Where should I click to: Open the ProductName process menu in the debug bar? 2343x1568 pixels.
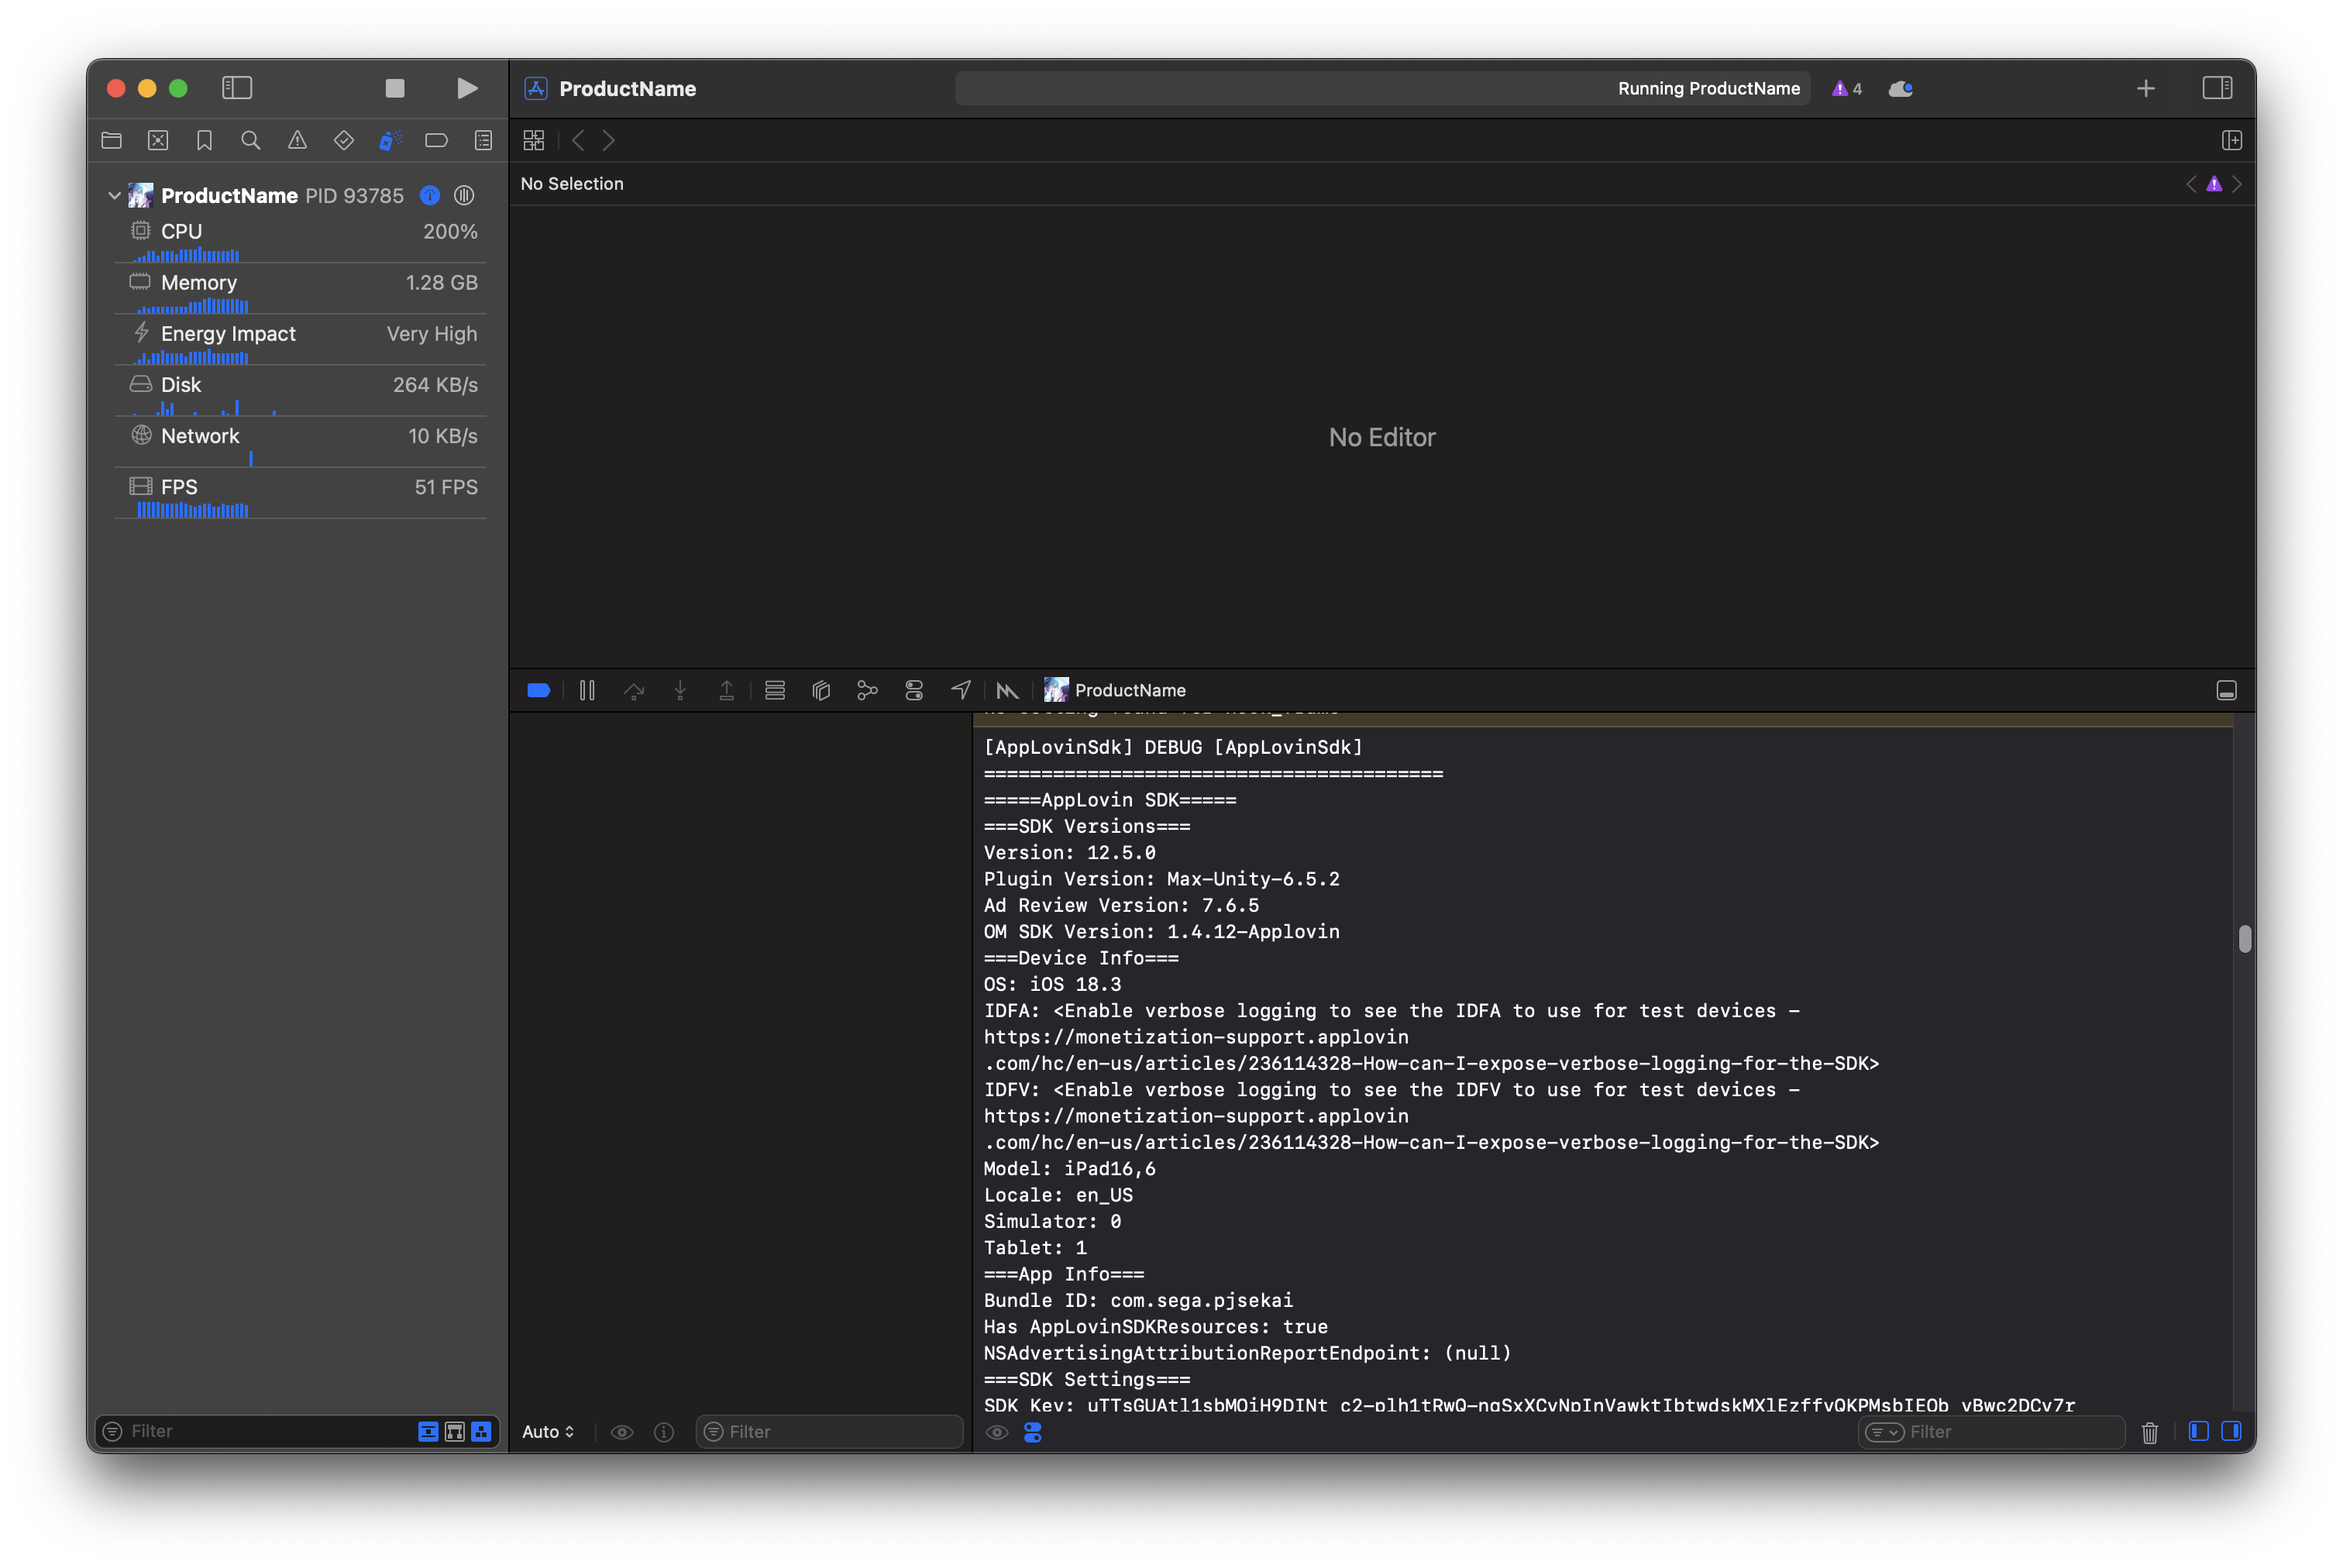pos(1115,690)
